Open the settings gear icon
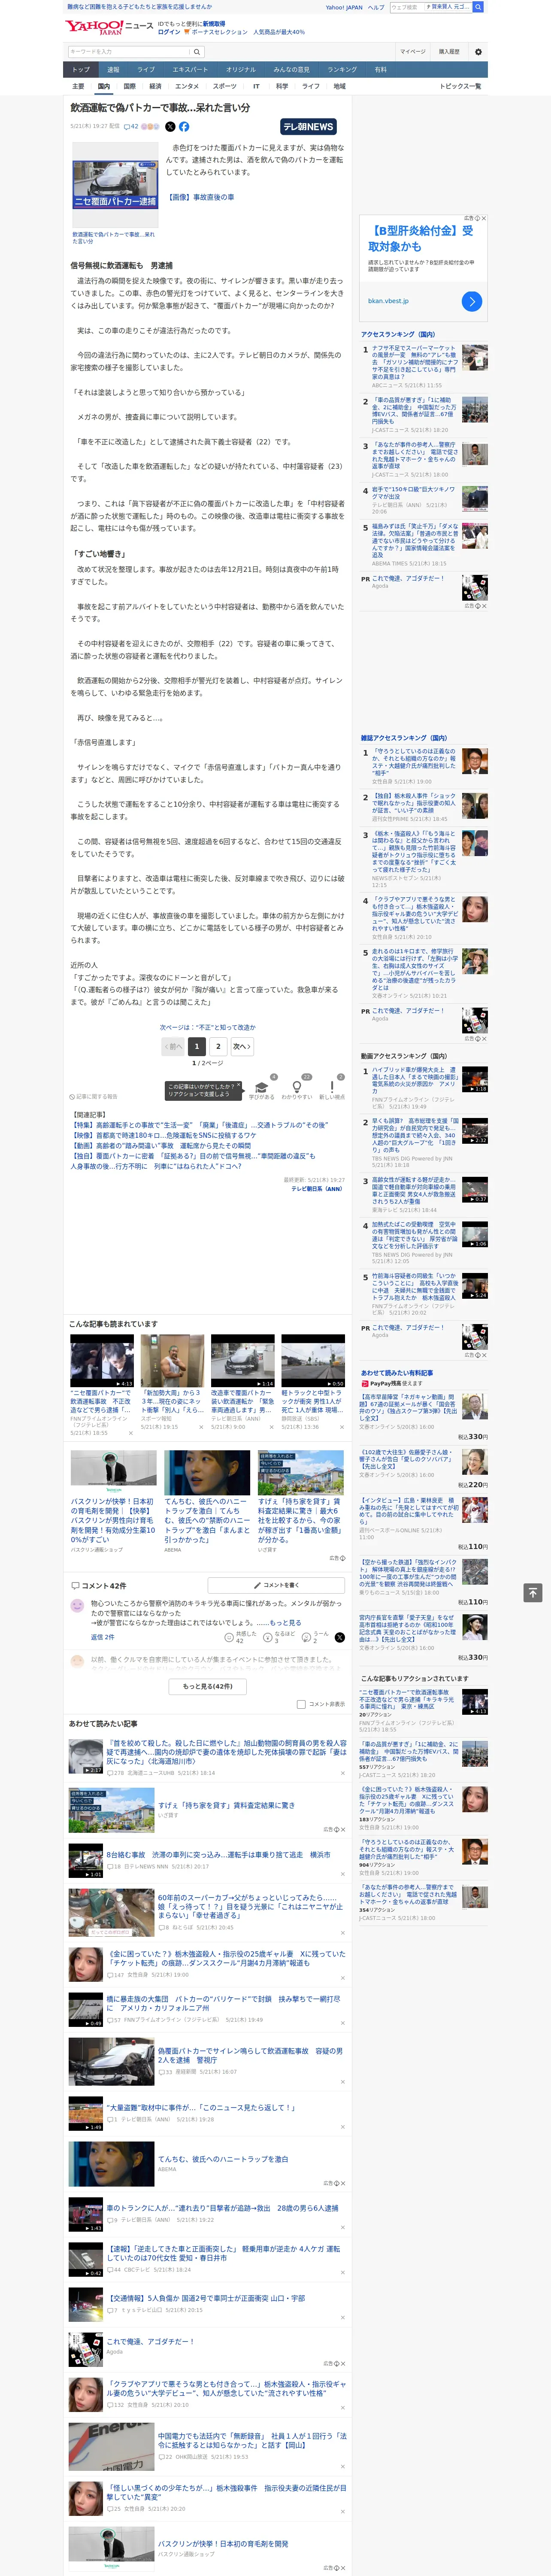This screenshot has height=2576, width=551. (x=478, y=51)
